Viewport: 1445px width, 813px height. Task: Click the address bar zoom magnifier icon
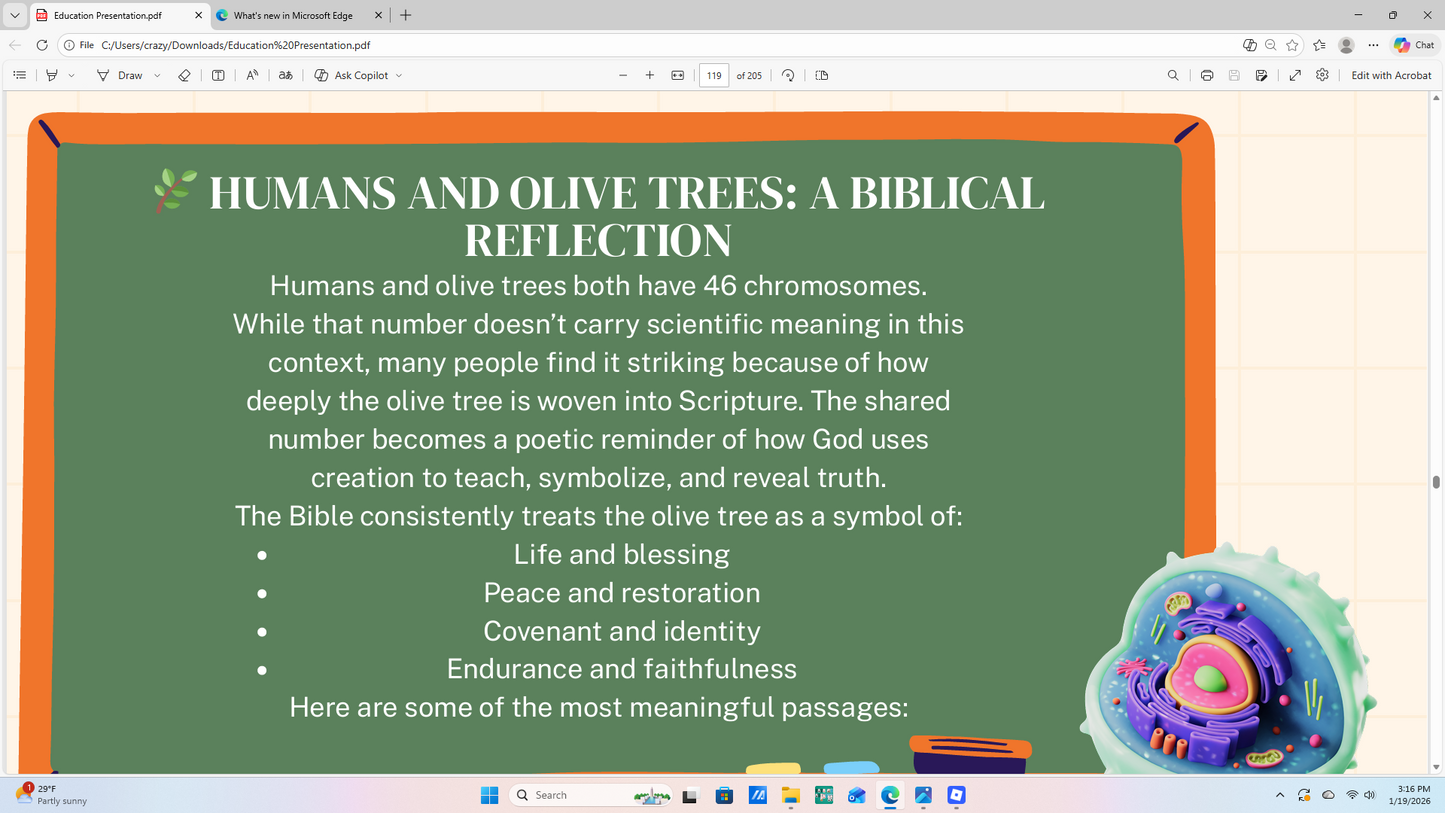[1270, 45]
